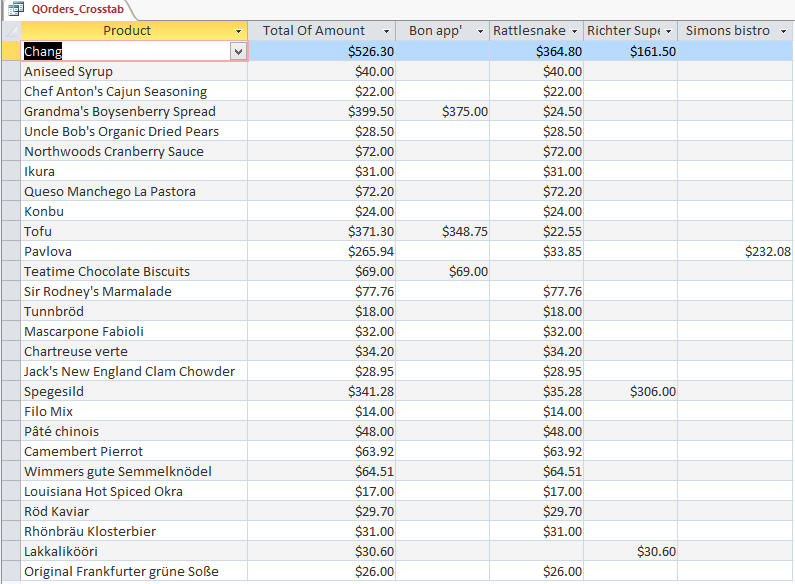This screenshot has width=795, height=584.
Task: Select the Product column header label
Action: pyautogui.click(x=127, y=31)
